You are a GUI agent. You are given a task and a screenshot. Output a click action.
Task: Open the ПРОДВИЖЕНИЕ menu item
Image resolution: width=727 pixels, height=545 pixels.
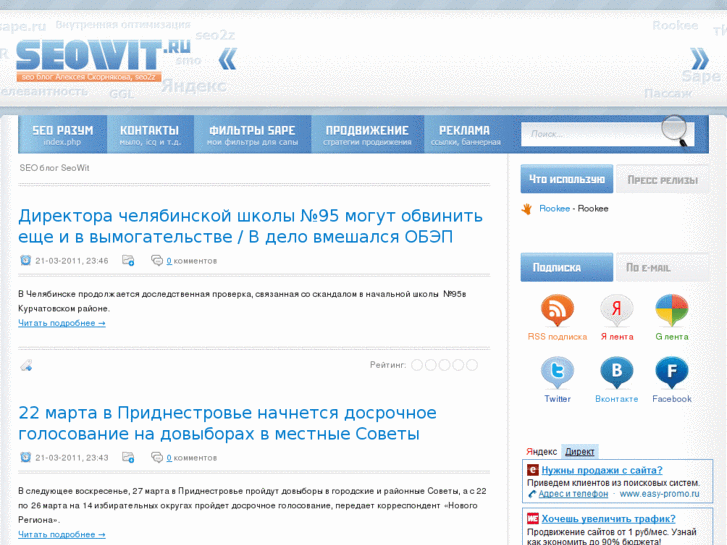coord(367,135)
